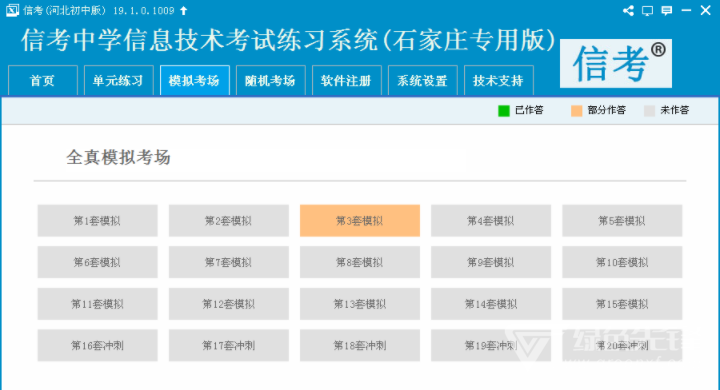Open the 系统设置 tab
Image resolution: width=720 pixels, height=390 pixels.
pyautogui.click(x=422, y=81)
